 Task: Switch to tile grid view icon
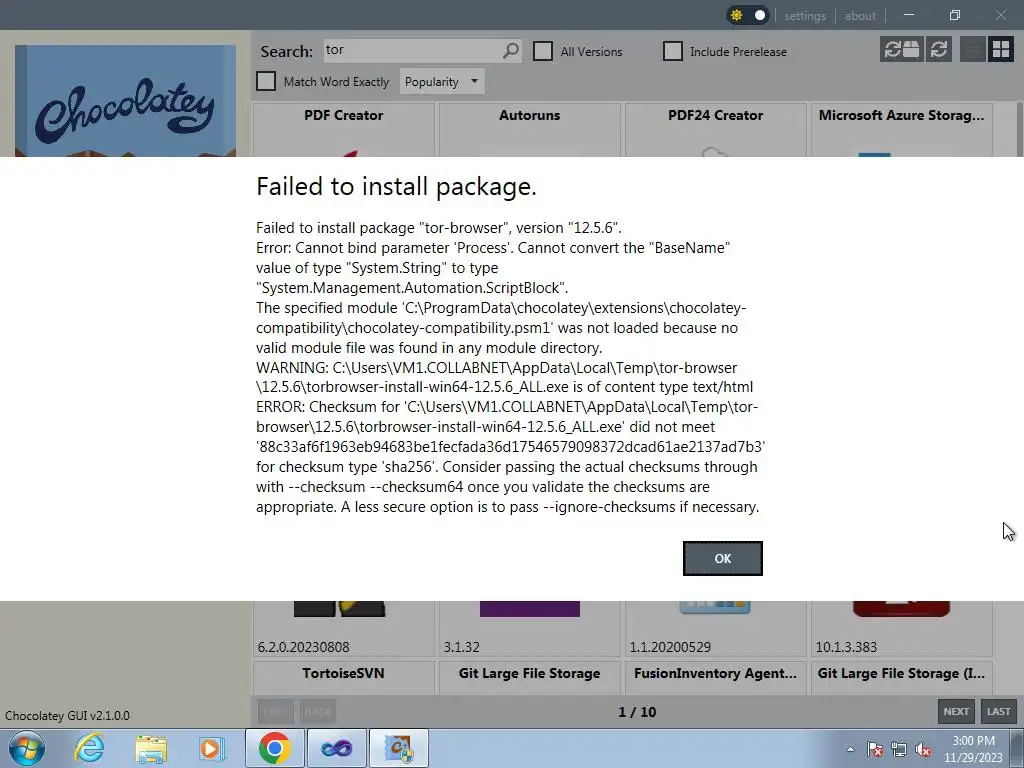pos(1000,49)
